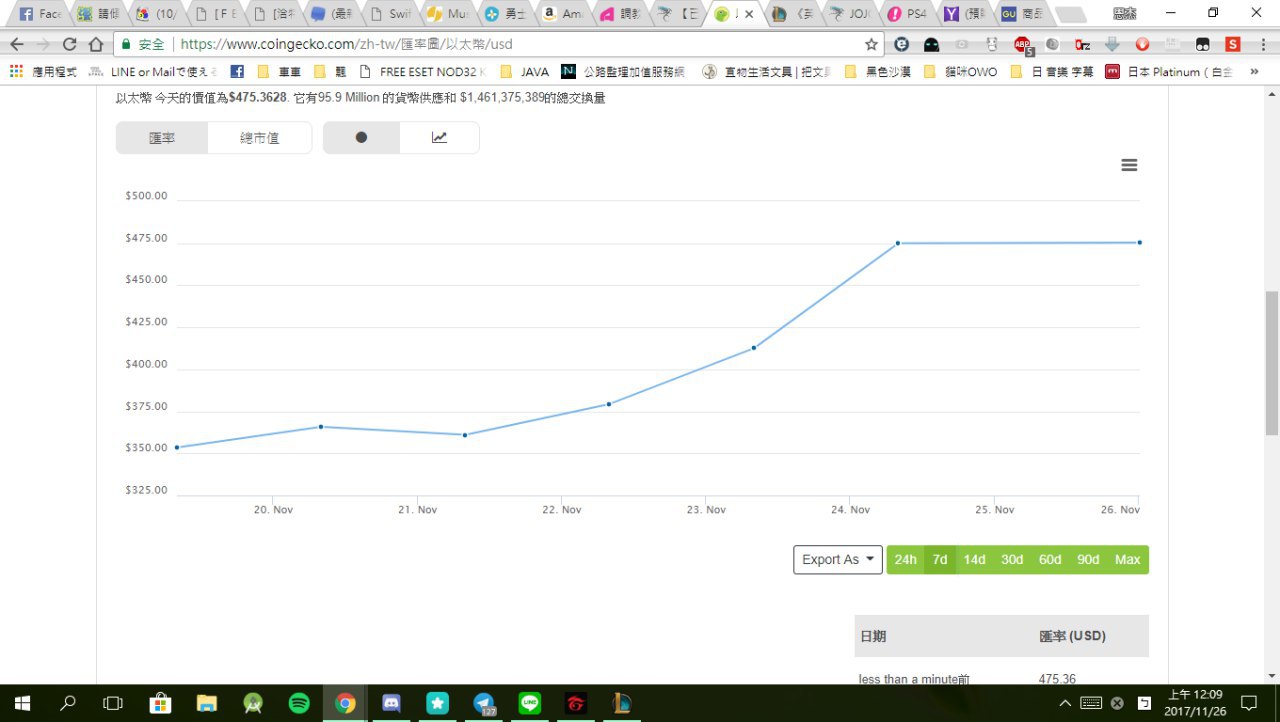This screenshot has width=1280, height=722.
Task: Select the 24h time range
Action: (905, 560)
